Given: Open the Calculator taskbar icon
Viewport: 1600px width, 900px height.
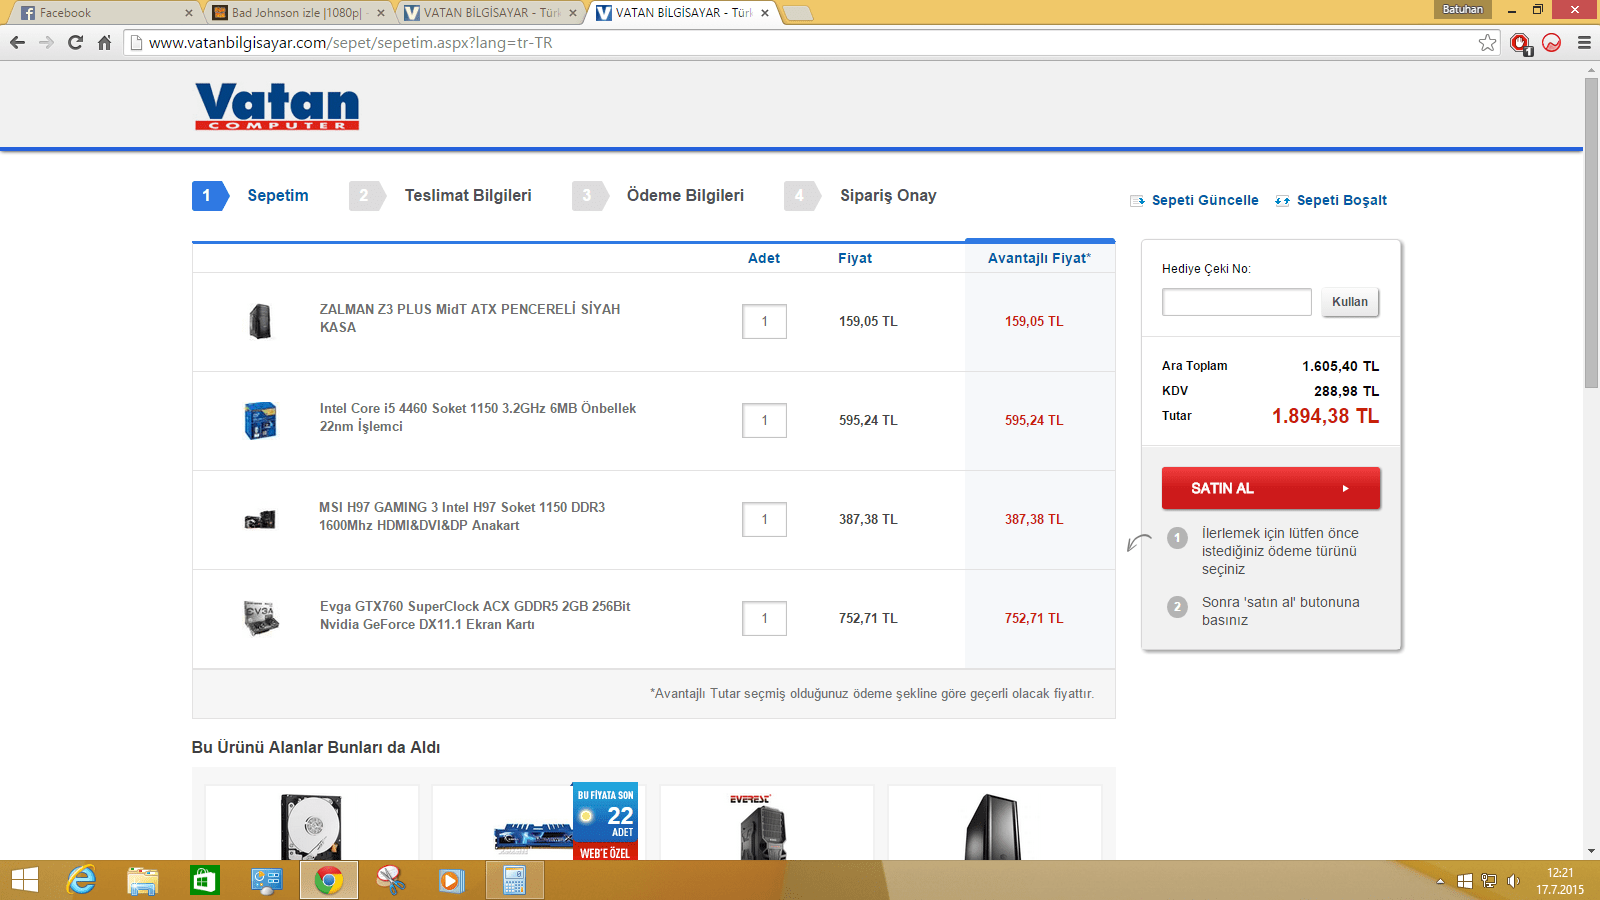Looking at the screenshot, I should [x=515, y=880].
